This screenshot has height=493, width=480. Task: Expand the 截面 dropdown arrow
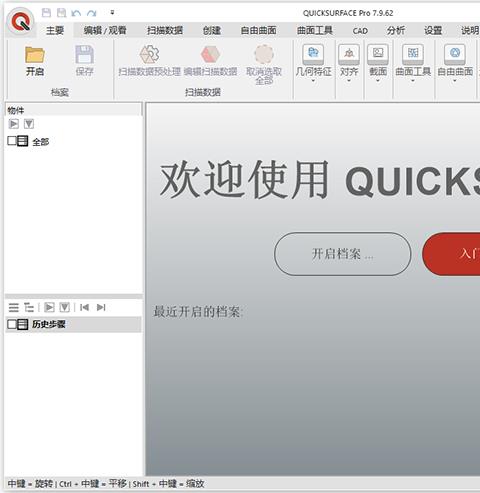378,81
